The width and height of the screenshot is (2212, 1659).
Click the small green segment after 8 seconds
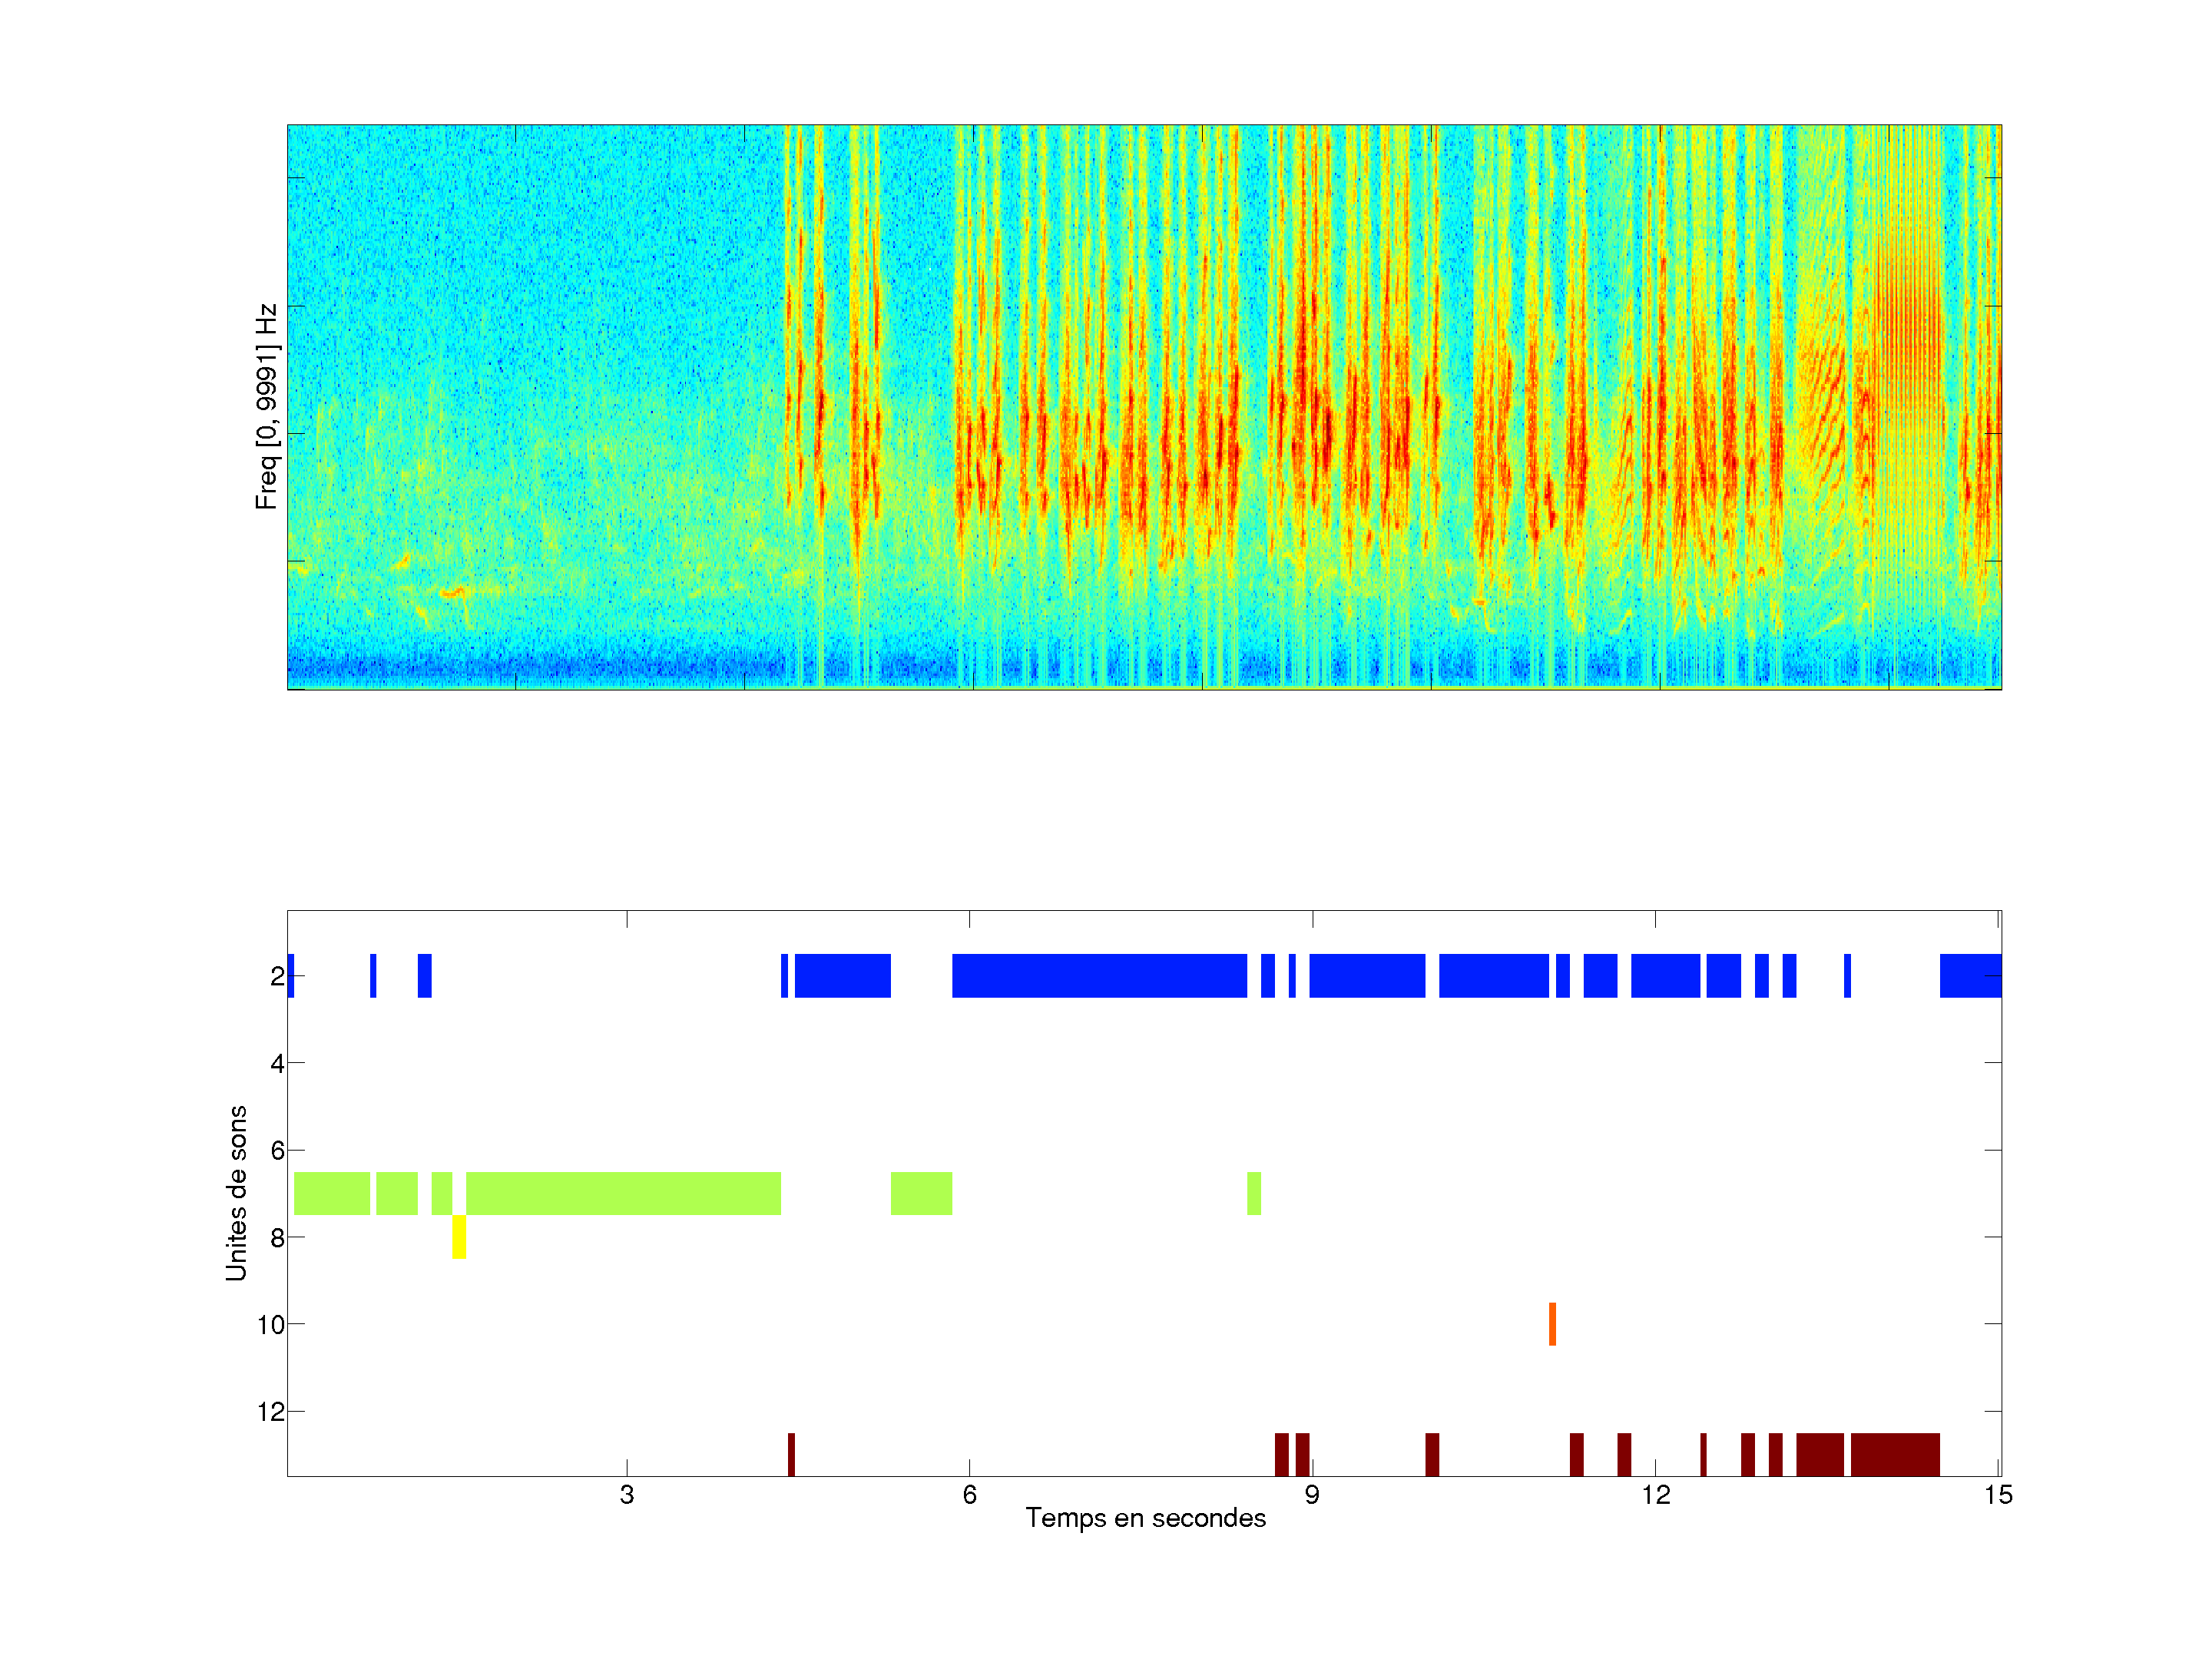1254,1193
